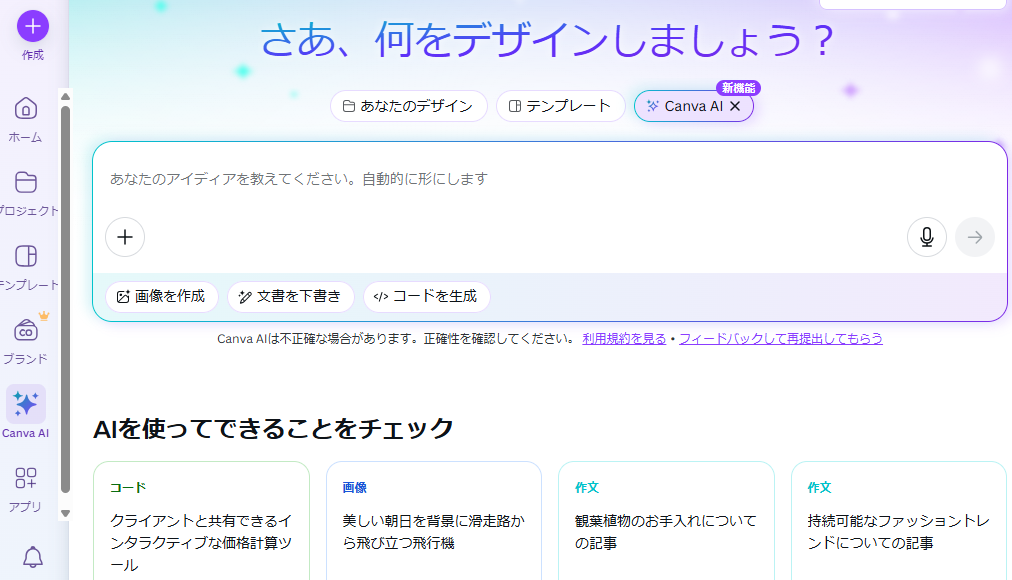Open ブランド in the sidebar
The width and height of the screenshot is (1012, 580).
point(26,341)
